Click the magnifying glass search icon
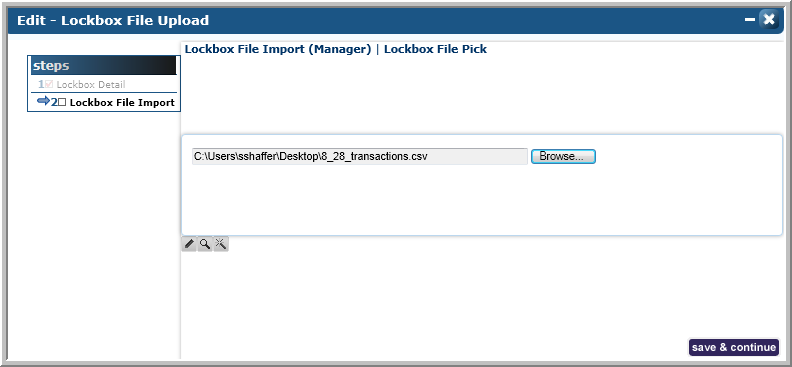The image size is (792, 367). (205, 244)
